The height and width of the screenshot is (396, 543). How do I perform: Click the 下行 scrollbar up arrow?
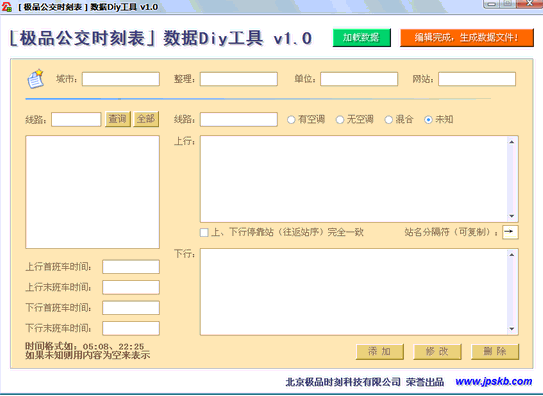[512, 255]
